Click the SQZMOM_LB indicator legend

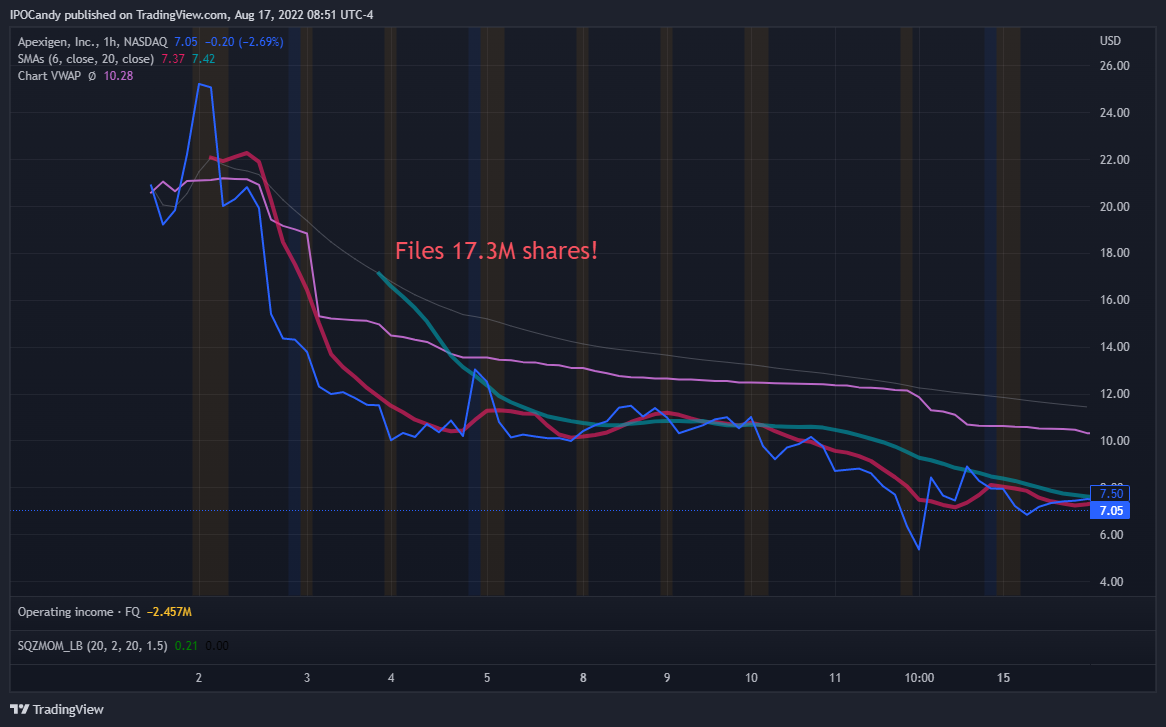[x=92, y=646]
